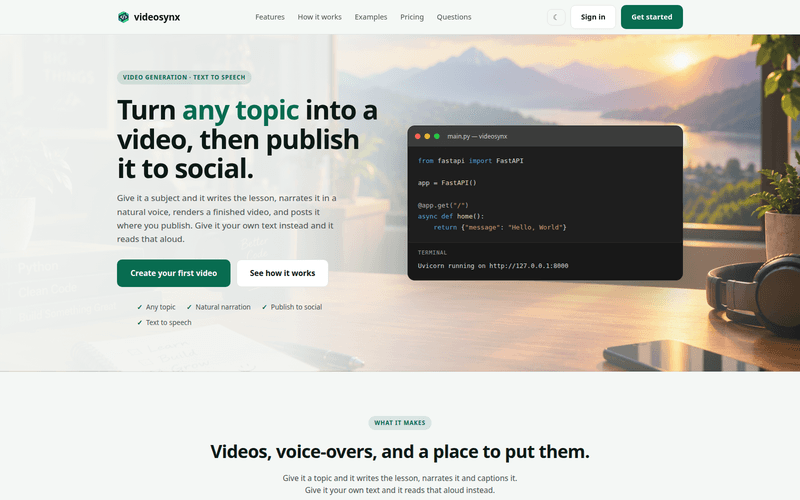Click the Get started button
The image size is (800, 500).
652,17
